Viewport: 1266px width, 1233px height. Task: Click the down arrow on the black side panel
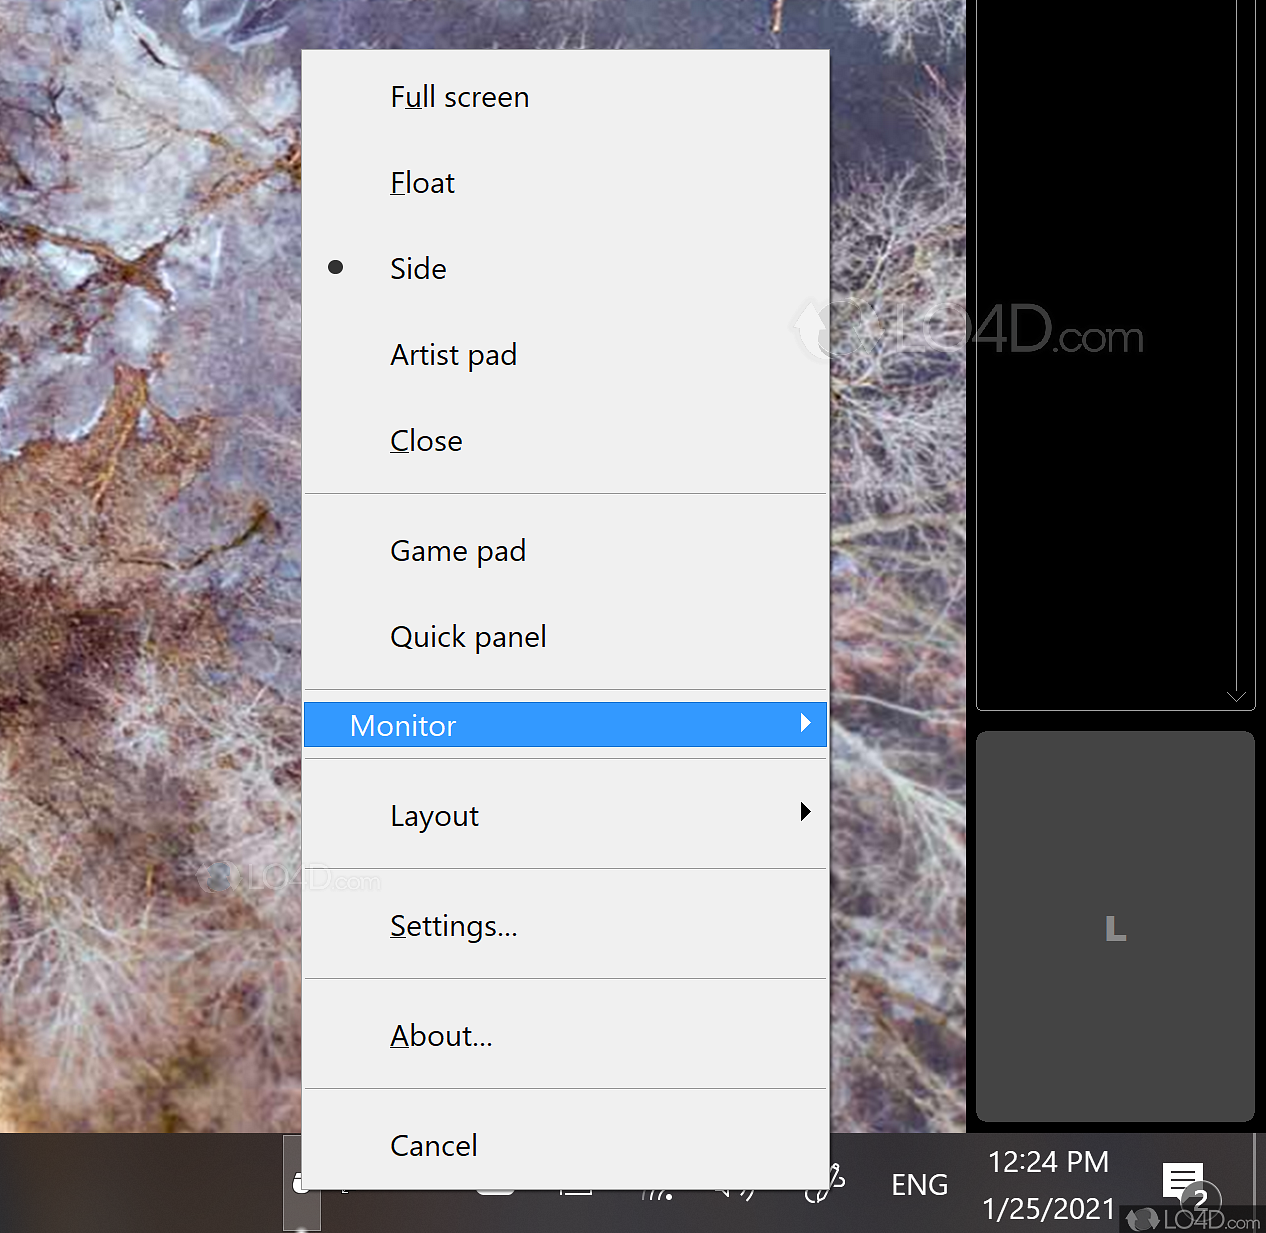(1236, 697)
